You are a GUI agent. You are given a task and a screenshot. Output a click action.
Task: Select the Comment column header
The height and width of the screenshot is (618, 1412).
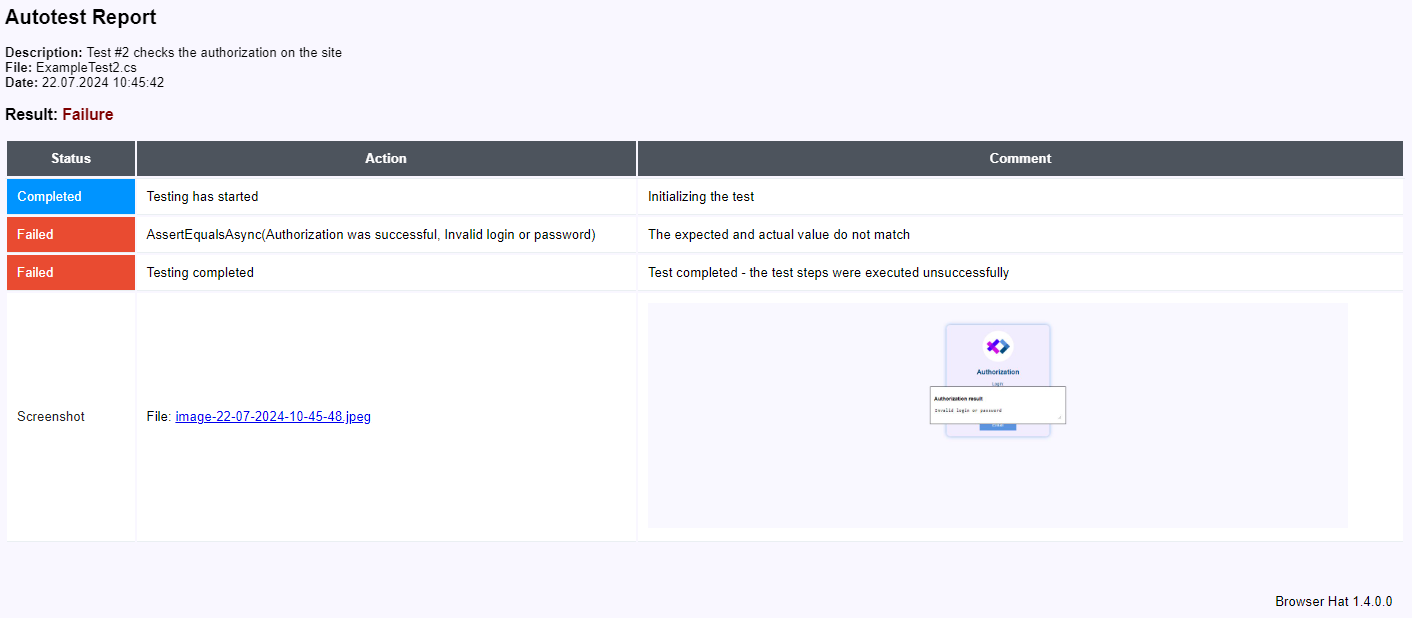(x=1020, y=158)
